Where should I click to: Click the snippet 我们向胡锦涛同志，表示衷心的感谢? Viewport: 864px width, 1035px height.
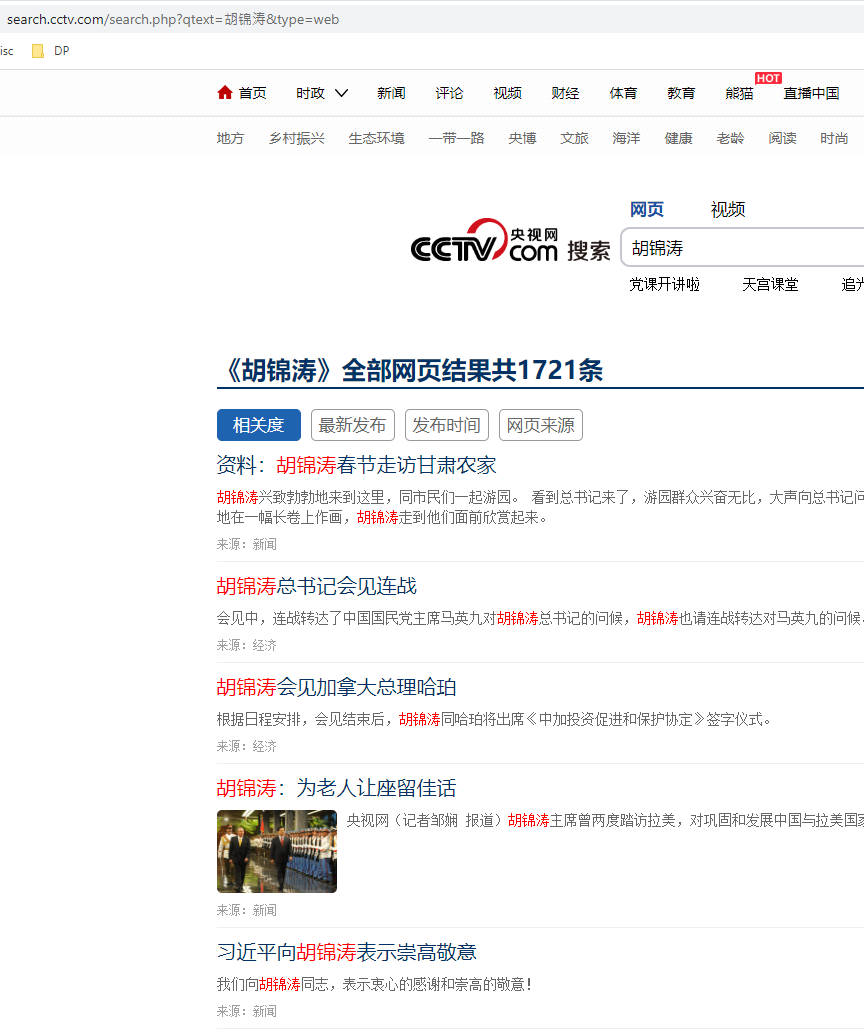pyautogui.click(x=374, y=984)
